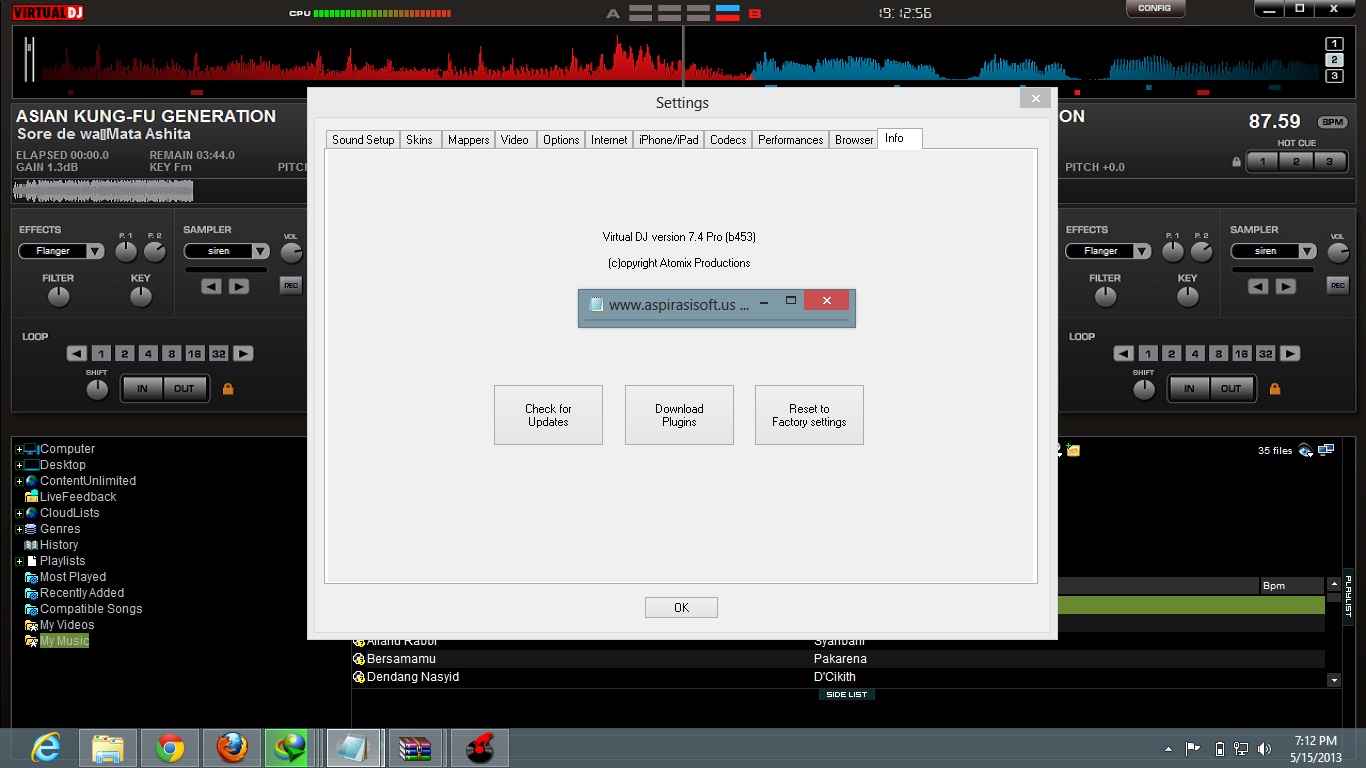Open WinRAR from the taskbar
This screenshot has width=1366, height=768.
pos(414,748)
